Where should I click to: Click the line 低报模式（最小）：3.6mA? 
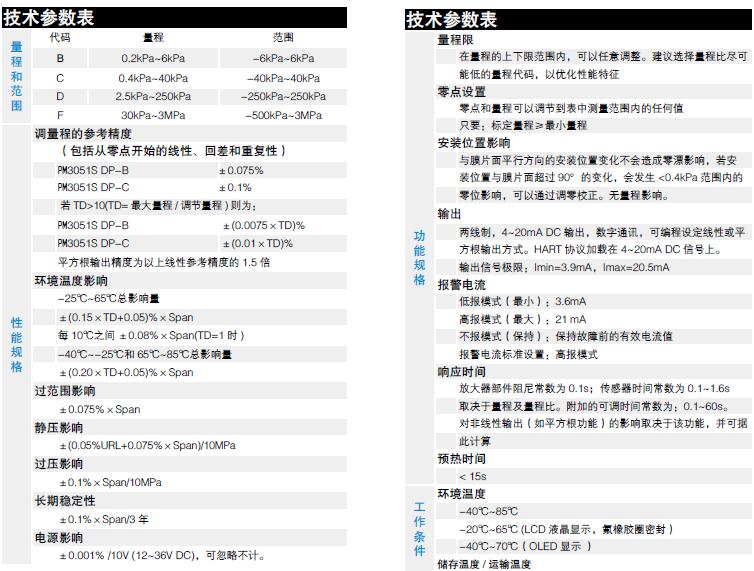[523, 302]
